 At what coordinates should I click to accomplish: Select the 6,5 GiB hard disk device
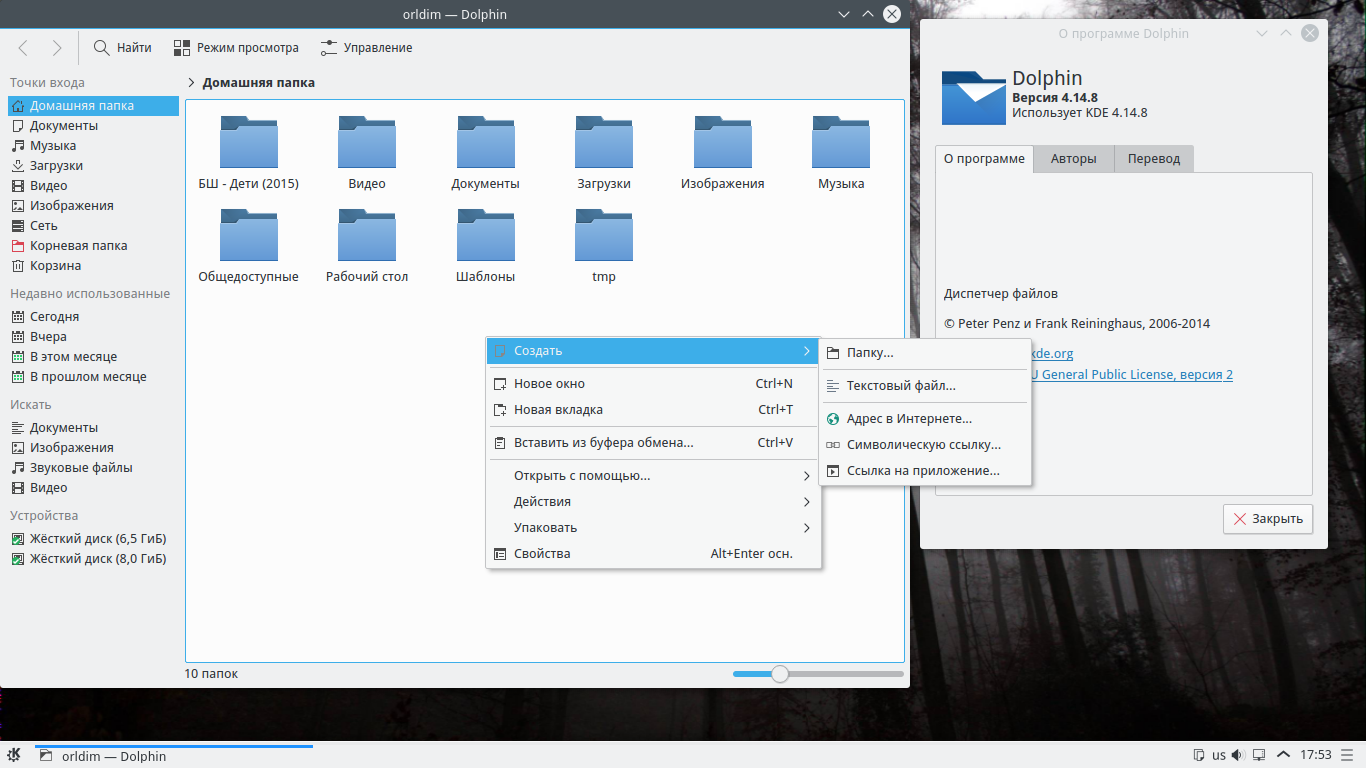tap(97, 539)
